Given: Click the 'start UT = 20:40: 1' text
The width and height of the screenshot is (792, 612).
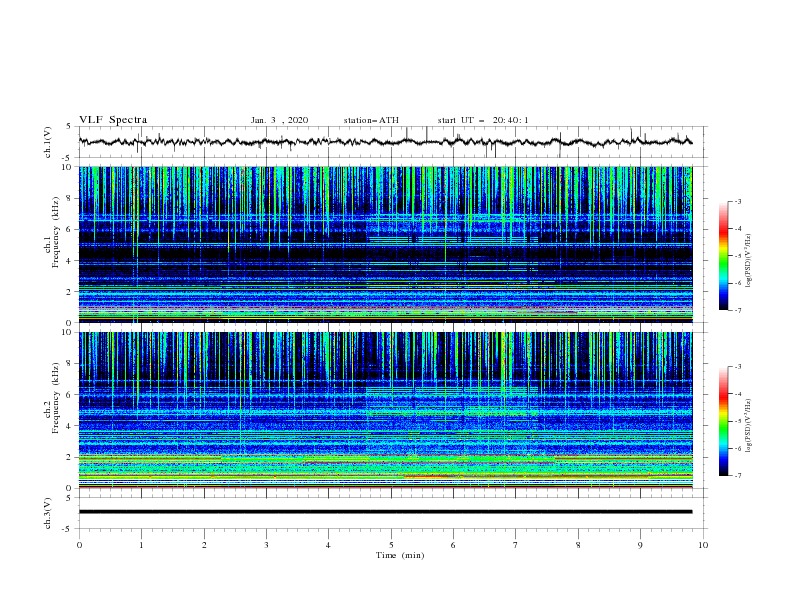Looking at the screenshot, I should [483, 120].
